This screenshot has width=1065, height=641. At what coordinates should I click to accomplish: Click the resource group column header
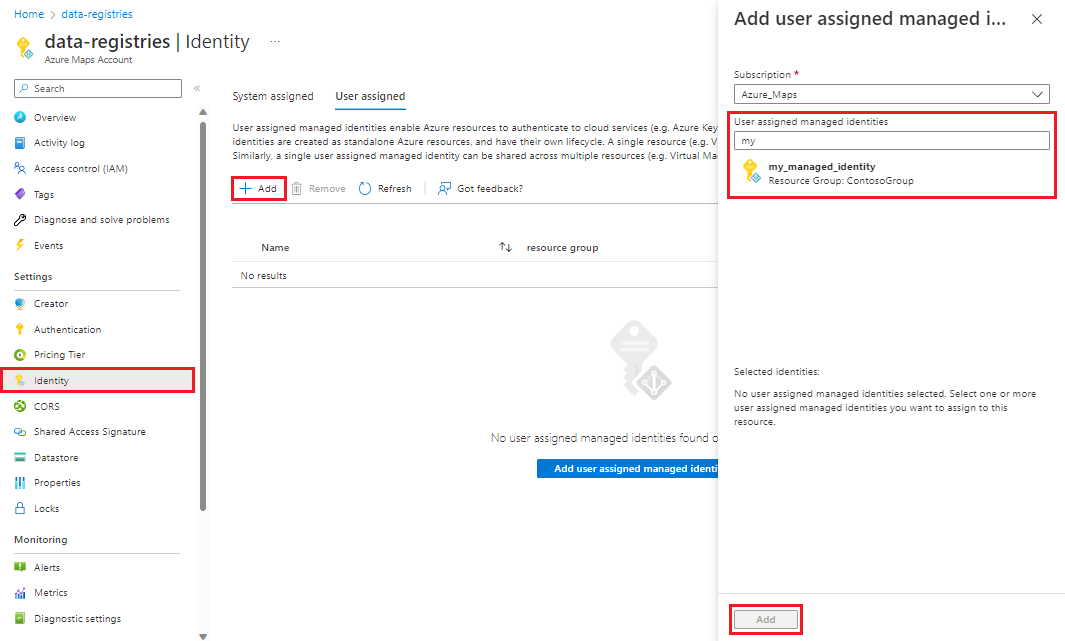(562, 248)
